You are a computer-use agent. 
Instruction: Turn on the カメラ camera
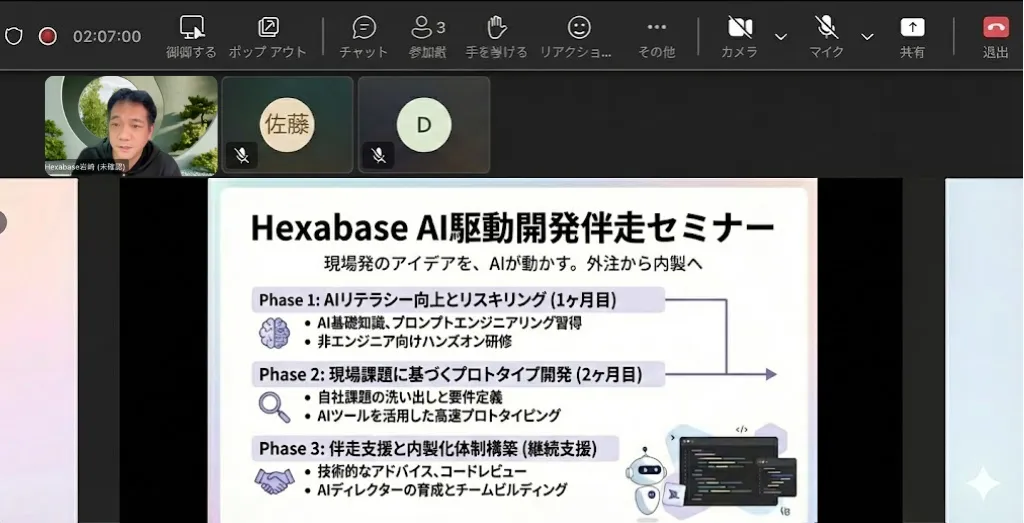coord(739,36)
